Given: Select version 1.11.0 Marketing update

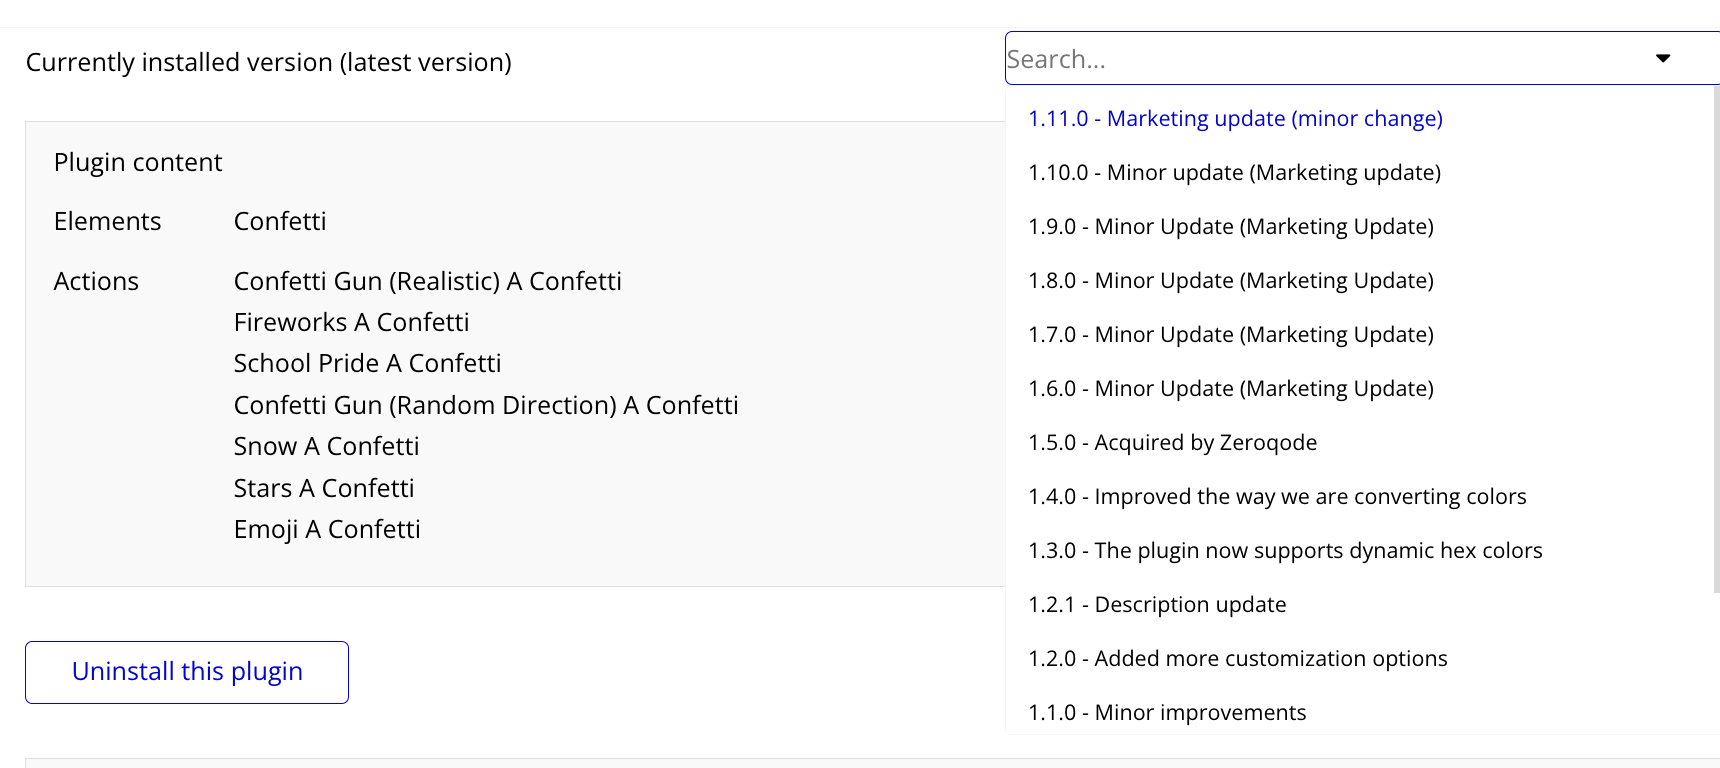Looking at the screenshot, I should [x=1235, y=119].
